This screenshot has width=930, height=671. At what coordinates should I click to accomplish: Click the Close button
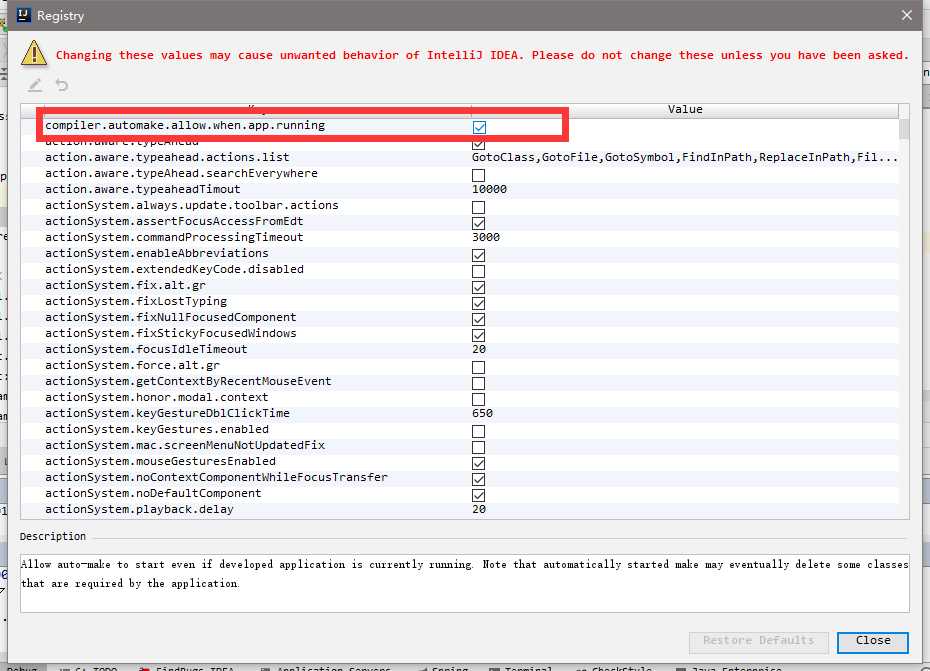pyautogui.click(x=872, y=642)
